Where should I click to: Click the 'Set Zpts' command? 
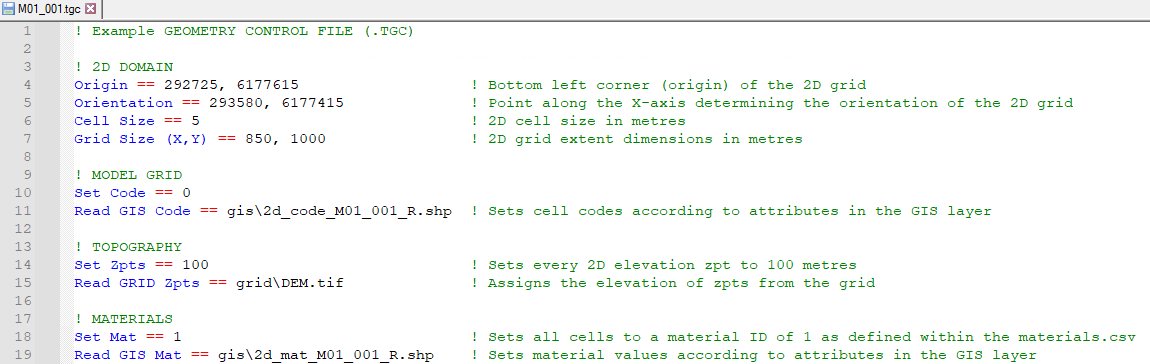coord(110,265)
